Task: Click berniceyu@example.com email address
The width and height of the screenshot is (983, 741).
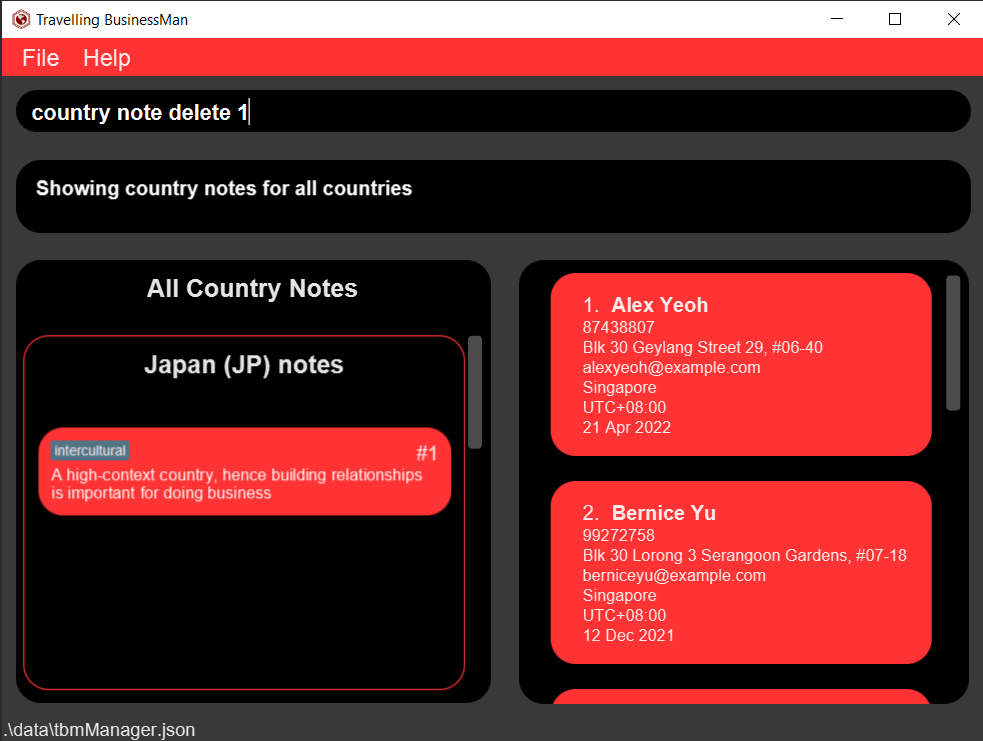Action: point(673,575)
